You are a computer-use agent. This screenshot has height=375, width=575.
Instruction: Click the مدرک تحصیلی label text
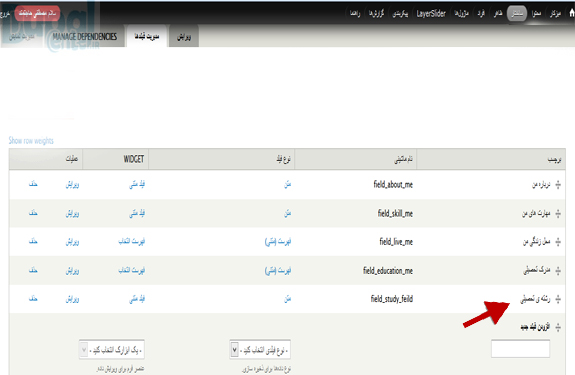click(x=536, y=271)
